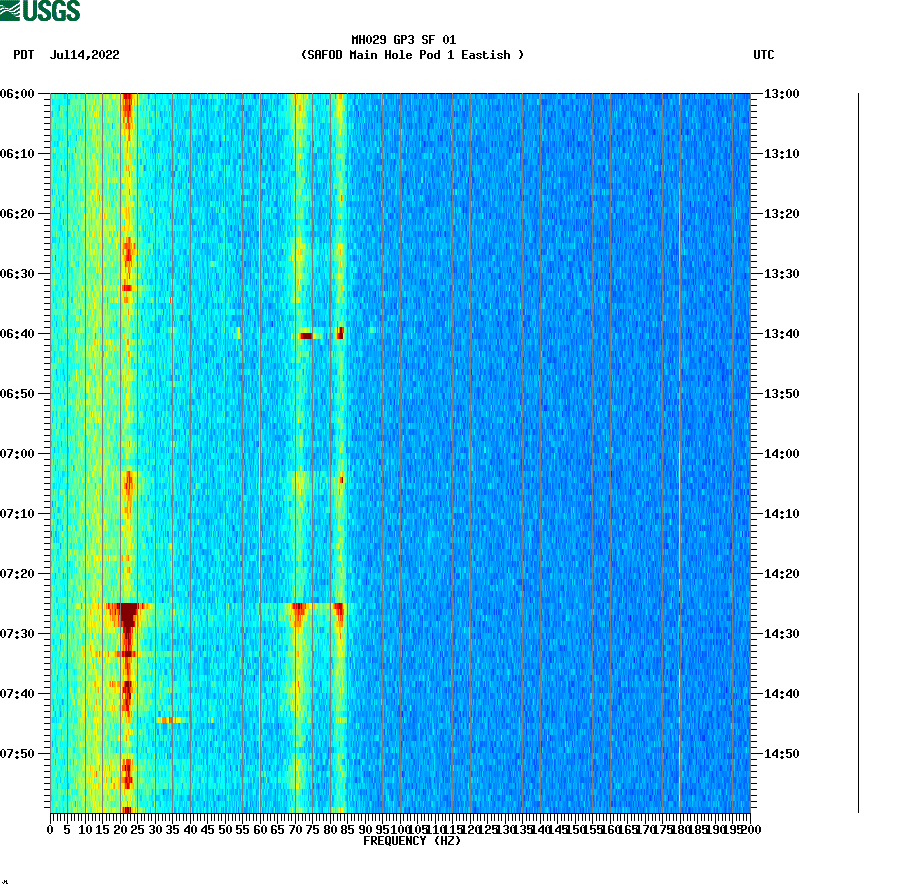Screen dimensions: 902x893
Task: Click the 0 Hz frequency tick label
Action: 49,828
